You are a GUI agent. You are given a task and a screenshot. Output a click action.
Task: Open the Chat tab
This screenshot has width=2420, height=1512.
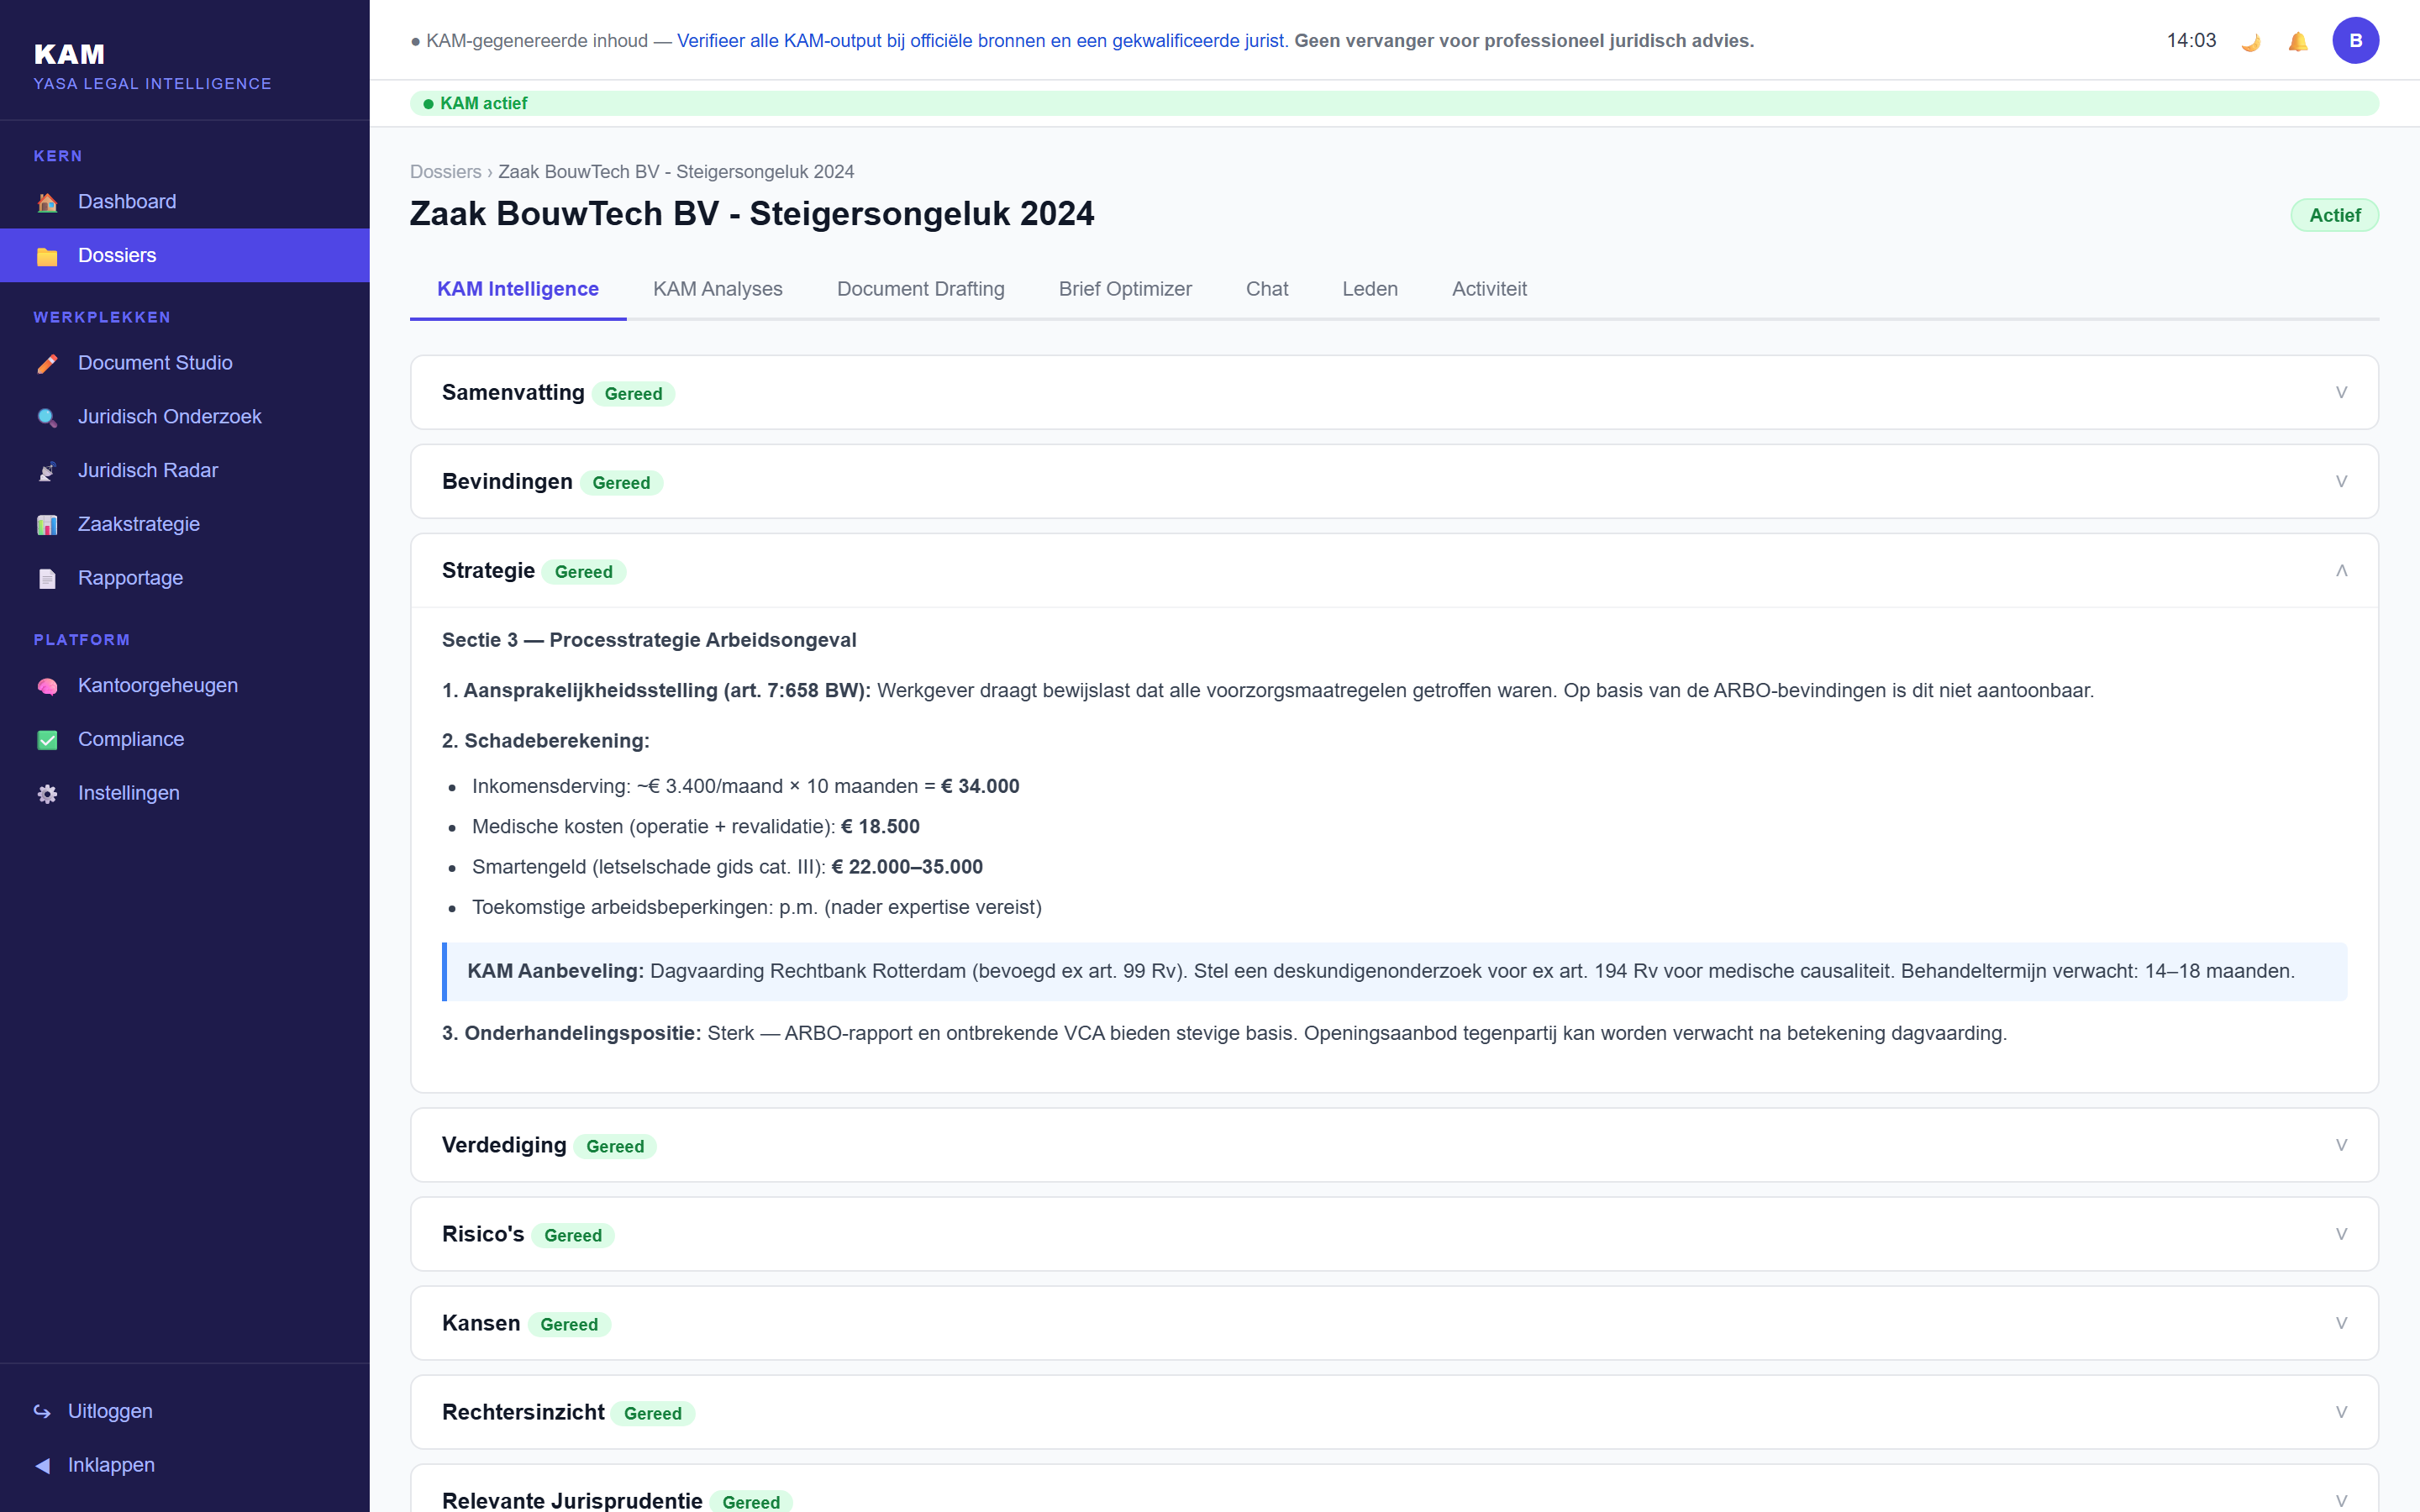(1266, 289)
